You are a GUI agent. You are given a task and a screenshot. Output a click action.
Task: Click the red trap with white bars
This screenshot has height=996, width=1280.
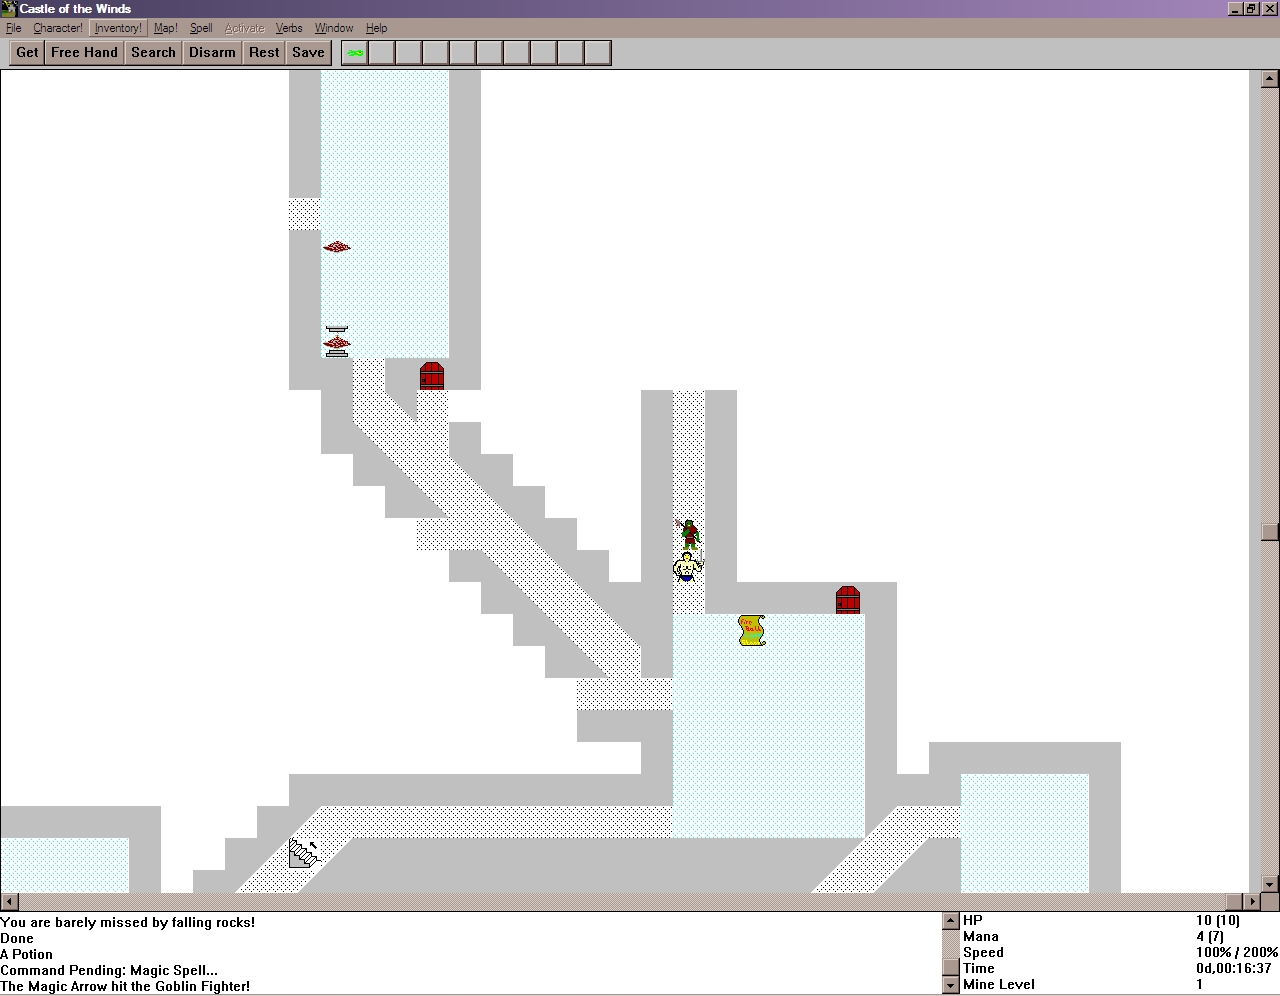[x=337, y=342]
